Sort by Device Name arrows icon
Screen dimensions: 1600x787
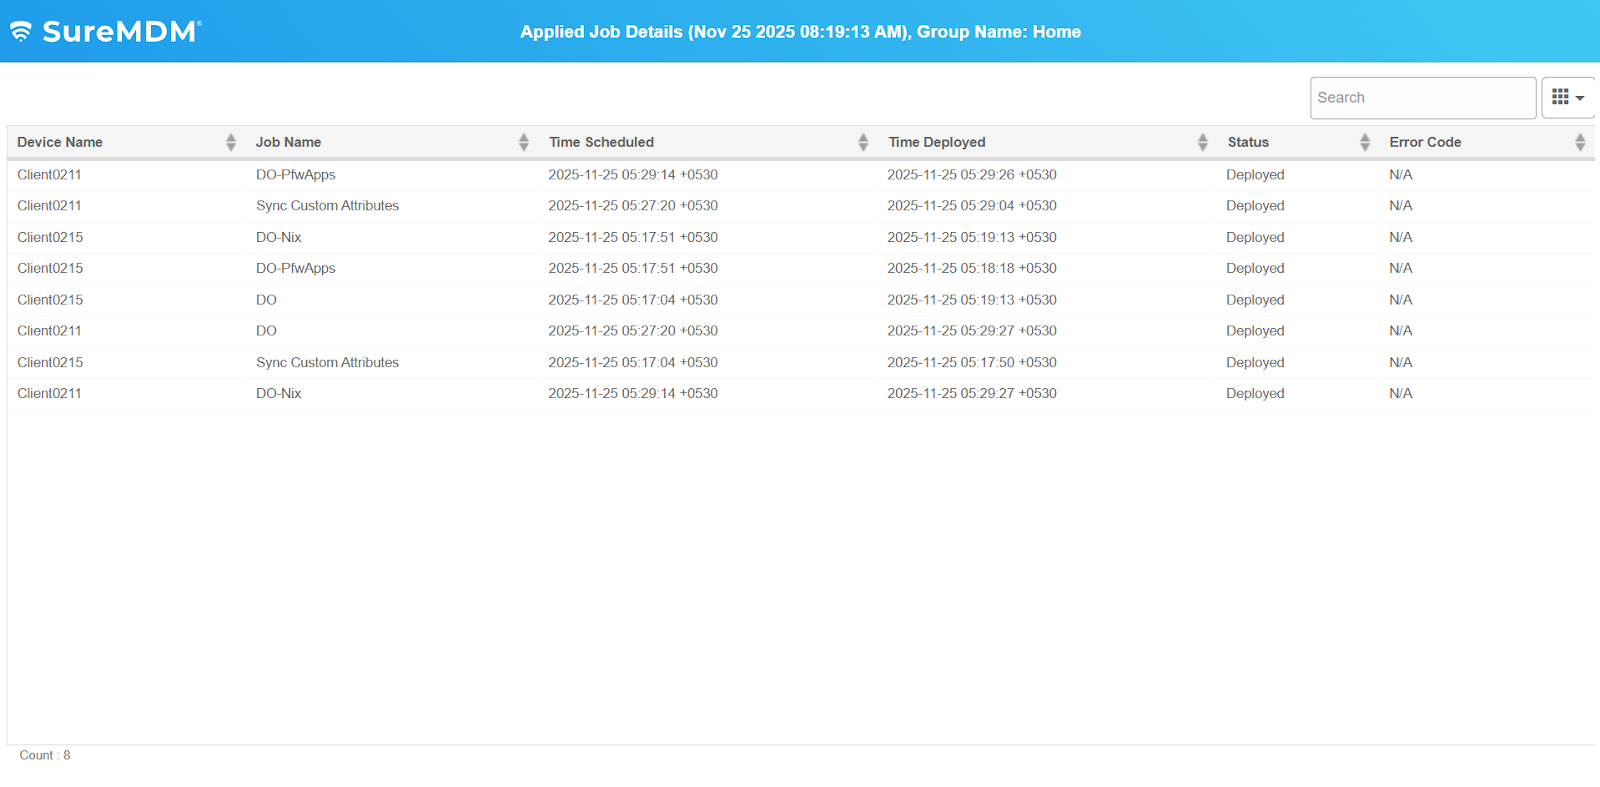coord(231,142)
